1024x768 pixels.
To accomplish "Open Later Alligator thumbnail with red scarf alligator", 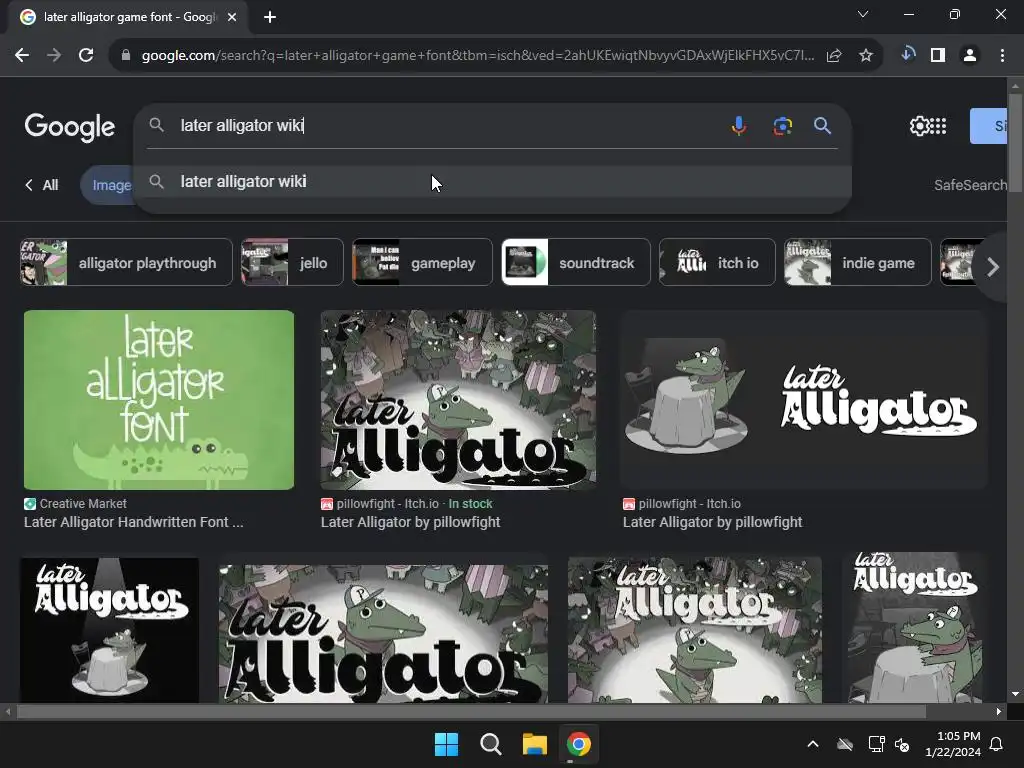I will [x=914, y=627].
